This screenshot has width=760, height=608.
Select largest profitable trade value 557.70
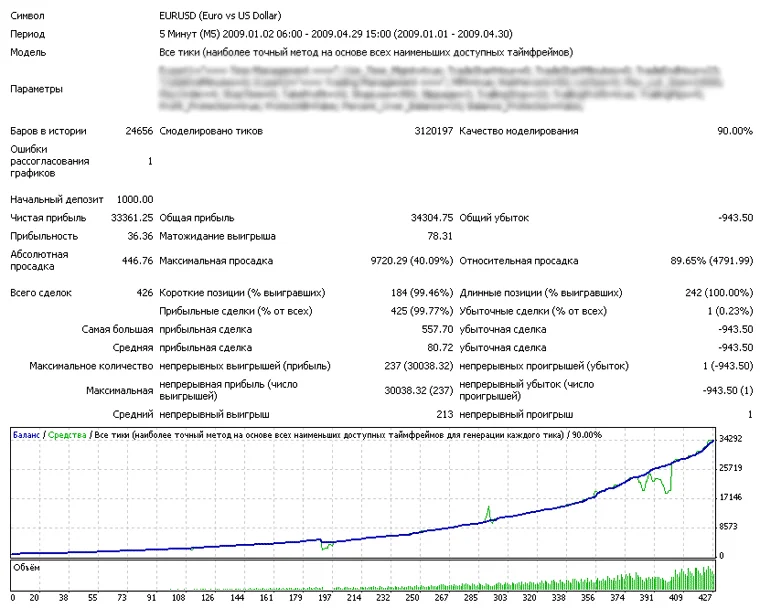(437, 330)
